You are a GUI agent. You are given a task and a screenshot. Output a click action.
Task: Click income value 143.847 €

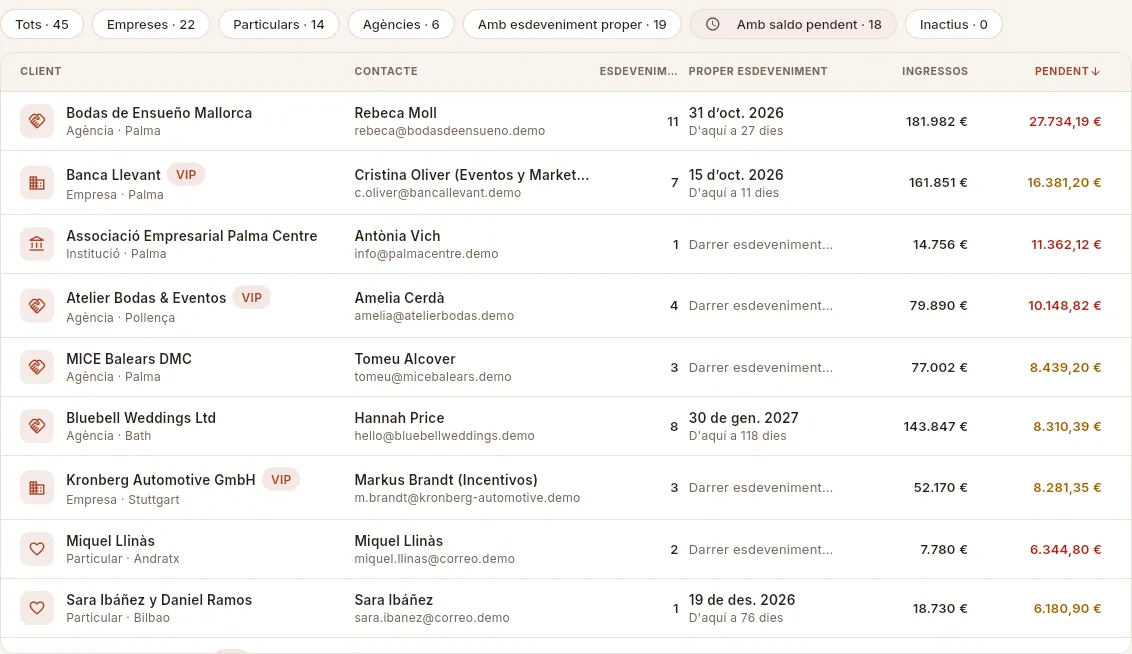[x=935, y=427]
